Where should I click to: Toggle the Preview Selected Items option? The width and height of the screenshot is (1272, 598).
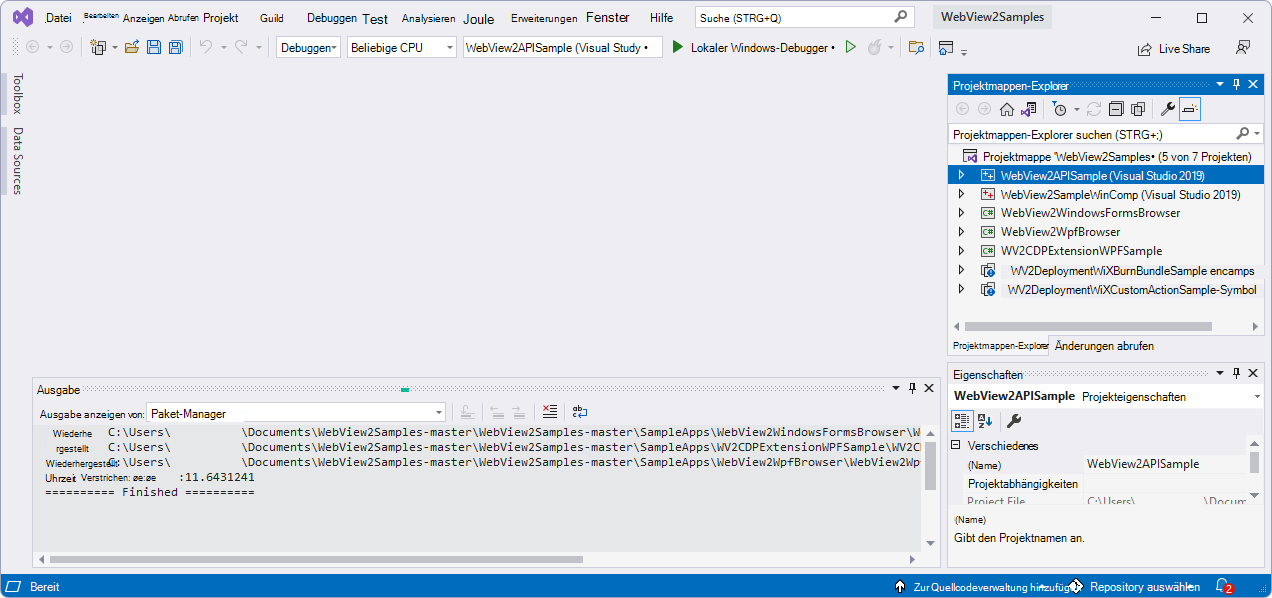(1138, 109)
